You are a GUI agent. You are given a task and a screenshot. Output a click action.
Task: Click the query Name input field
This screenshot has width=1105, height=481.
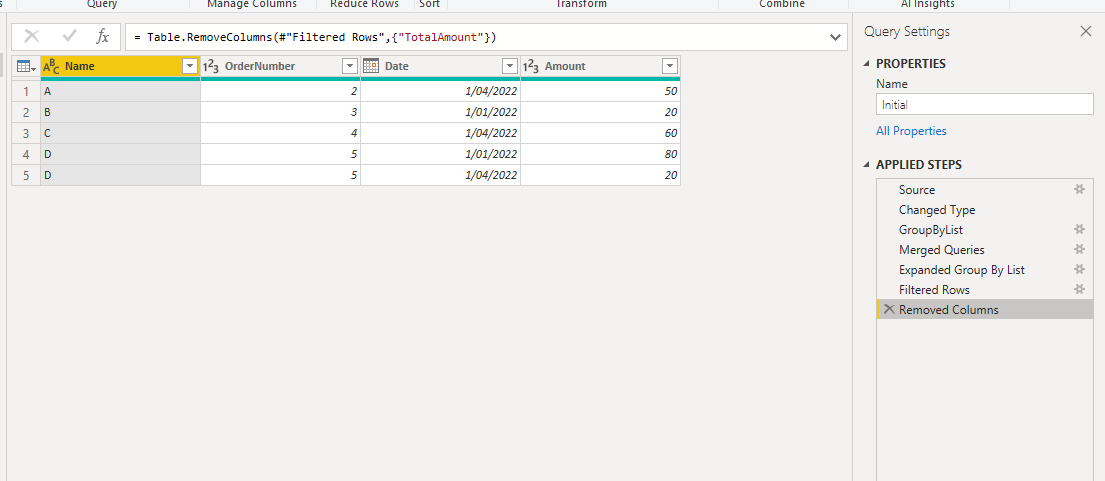(x=984, y=104)
